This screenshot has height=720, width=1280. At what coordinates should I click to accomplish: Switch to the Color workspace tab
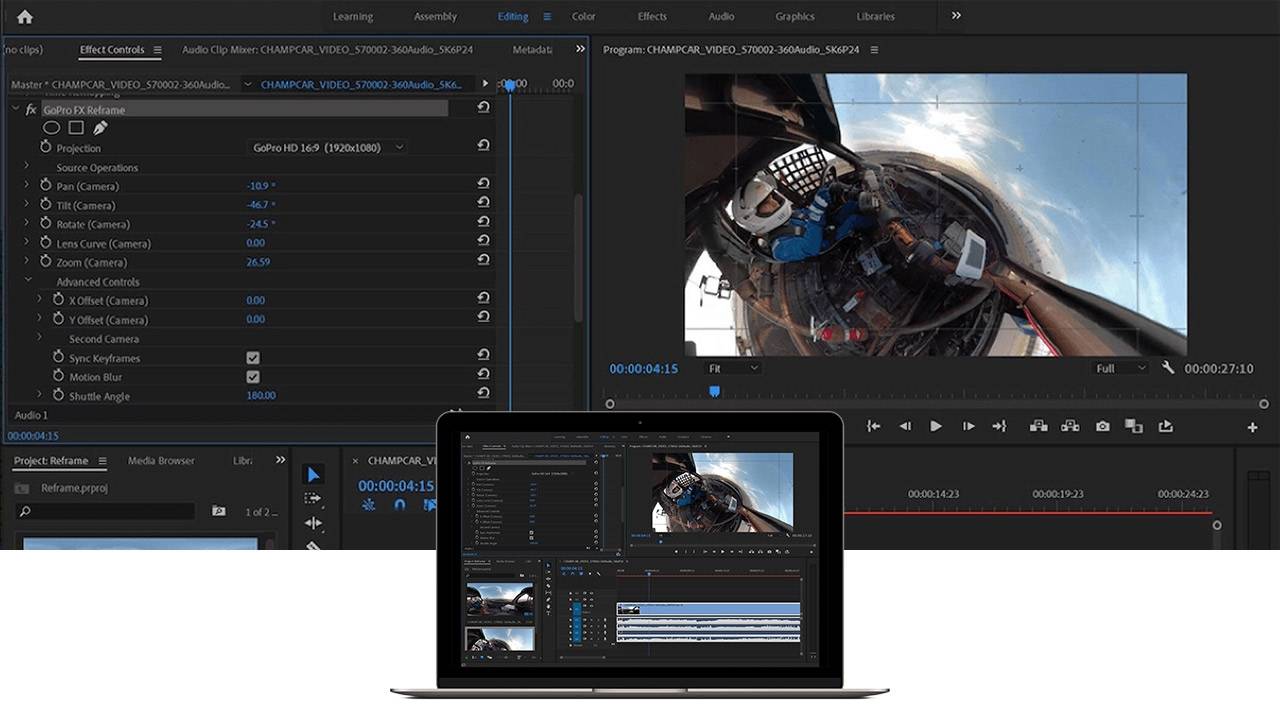(x=583, y=17)
